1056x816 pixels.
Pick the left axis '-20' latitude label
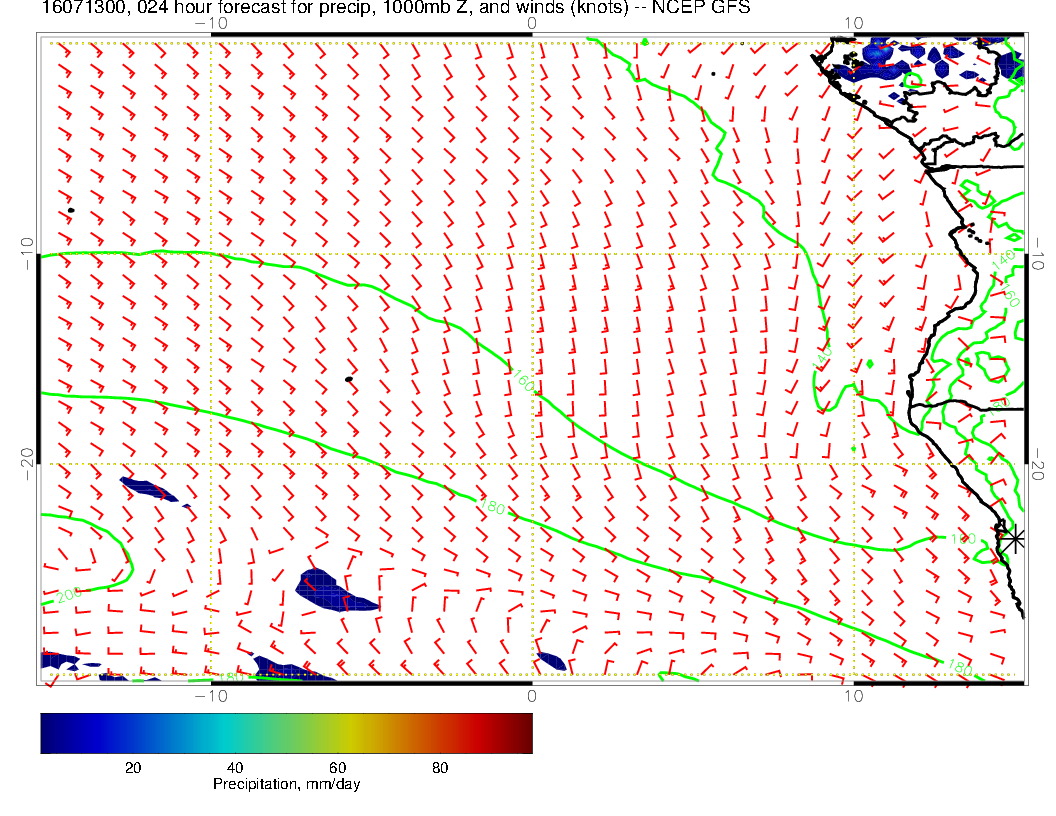tap(28, 464)
